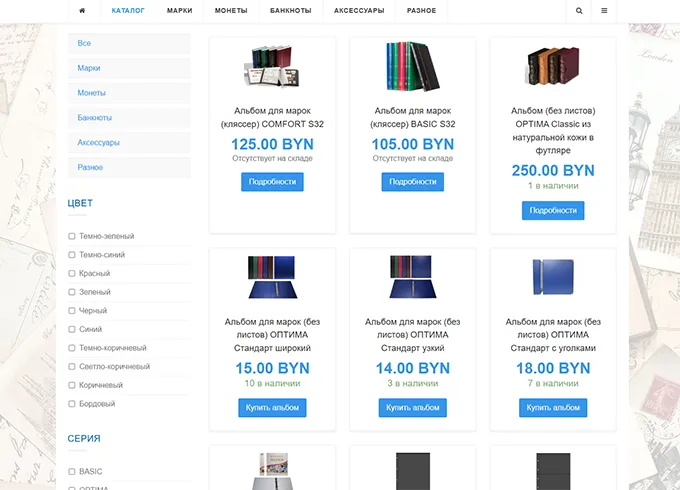Buy the ОПТИМА Стандарт узкий album

click(413, 408)
